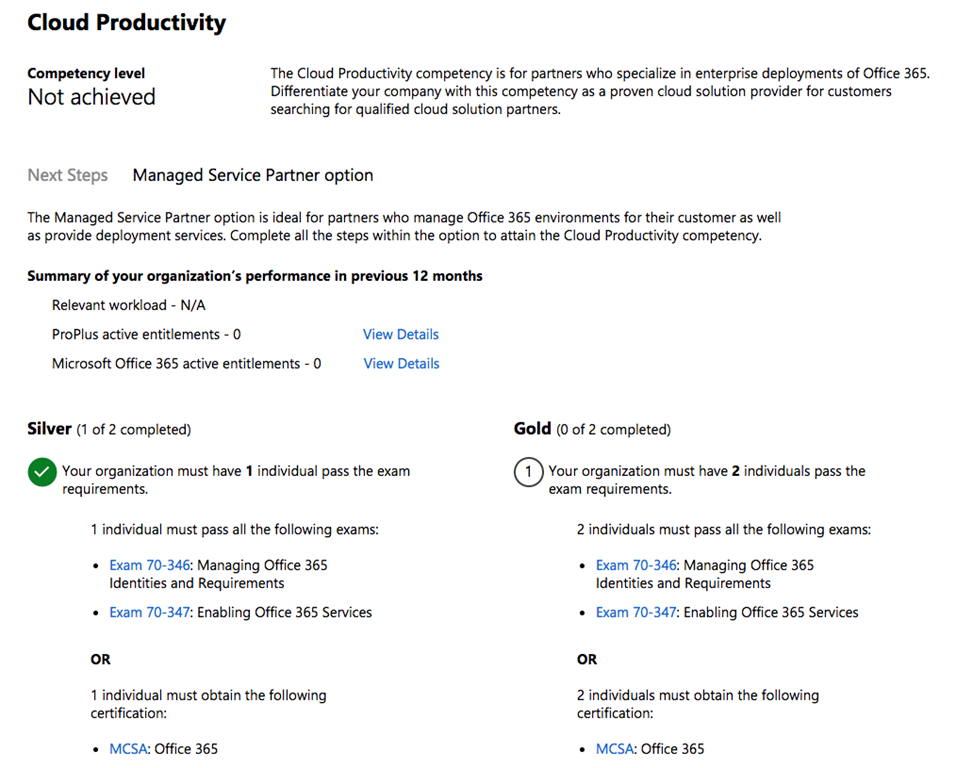
Task: Click the OR separator in Gold column
Action: [x=587, y=660]
